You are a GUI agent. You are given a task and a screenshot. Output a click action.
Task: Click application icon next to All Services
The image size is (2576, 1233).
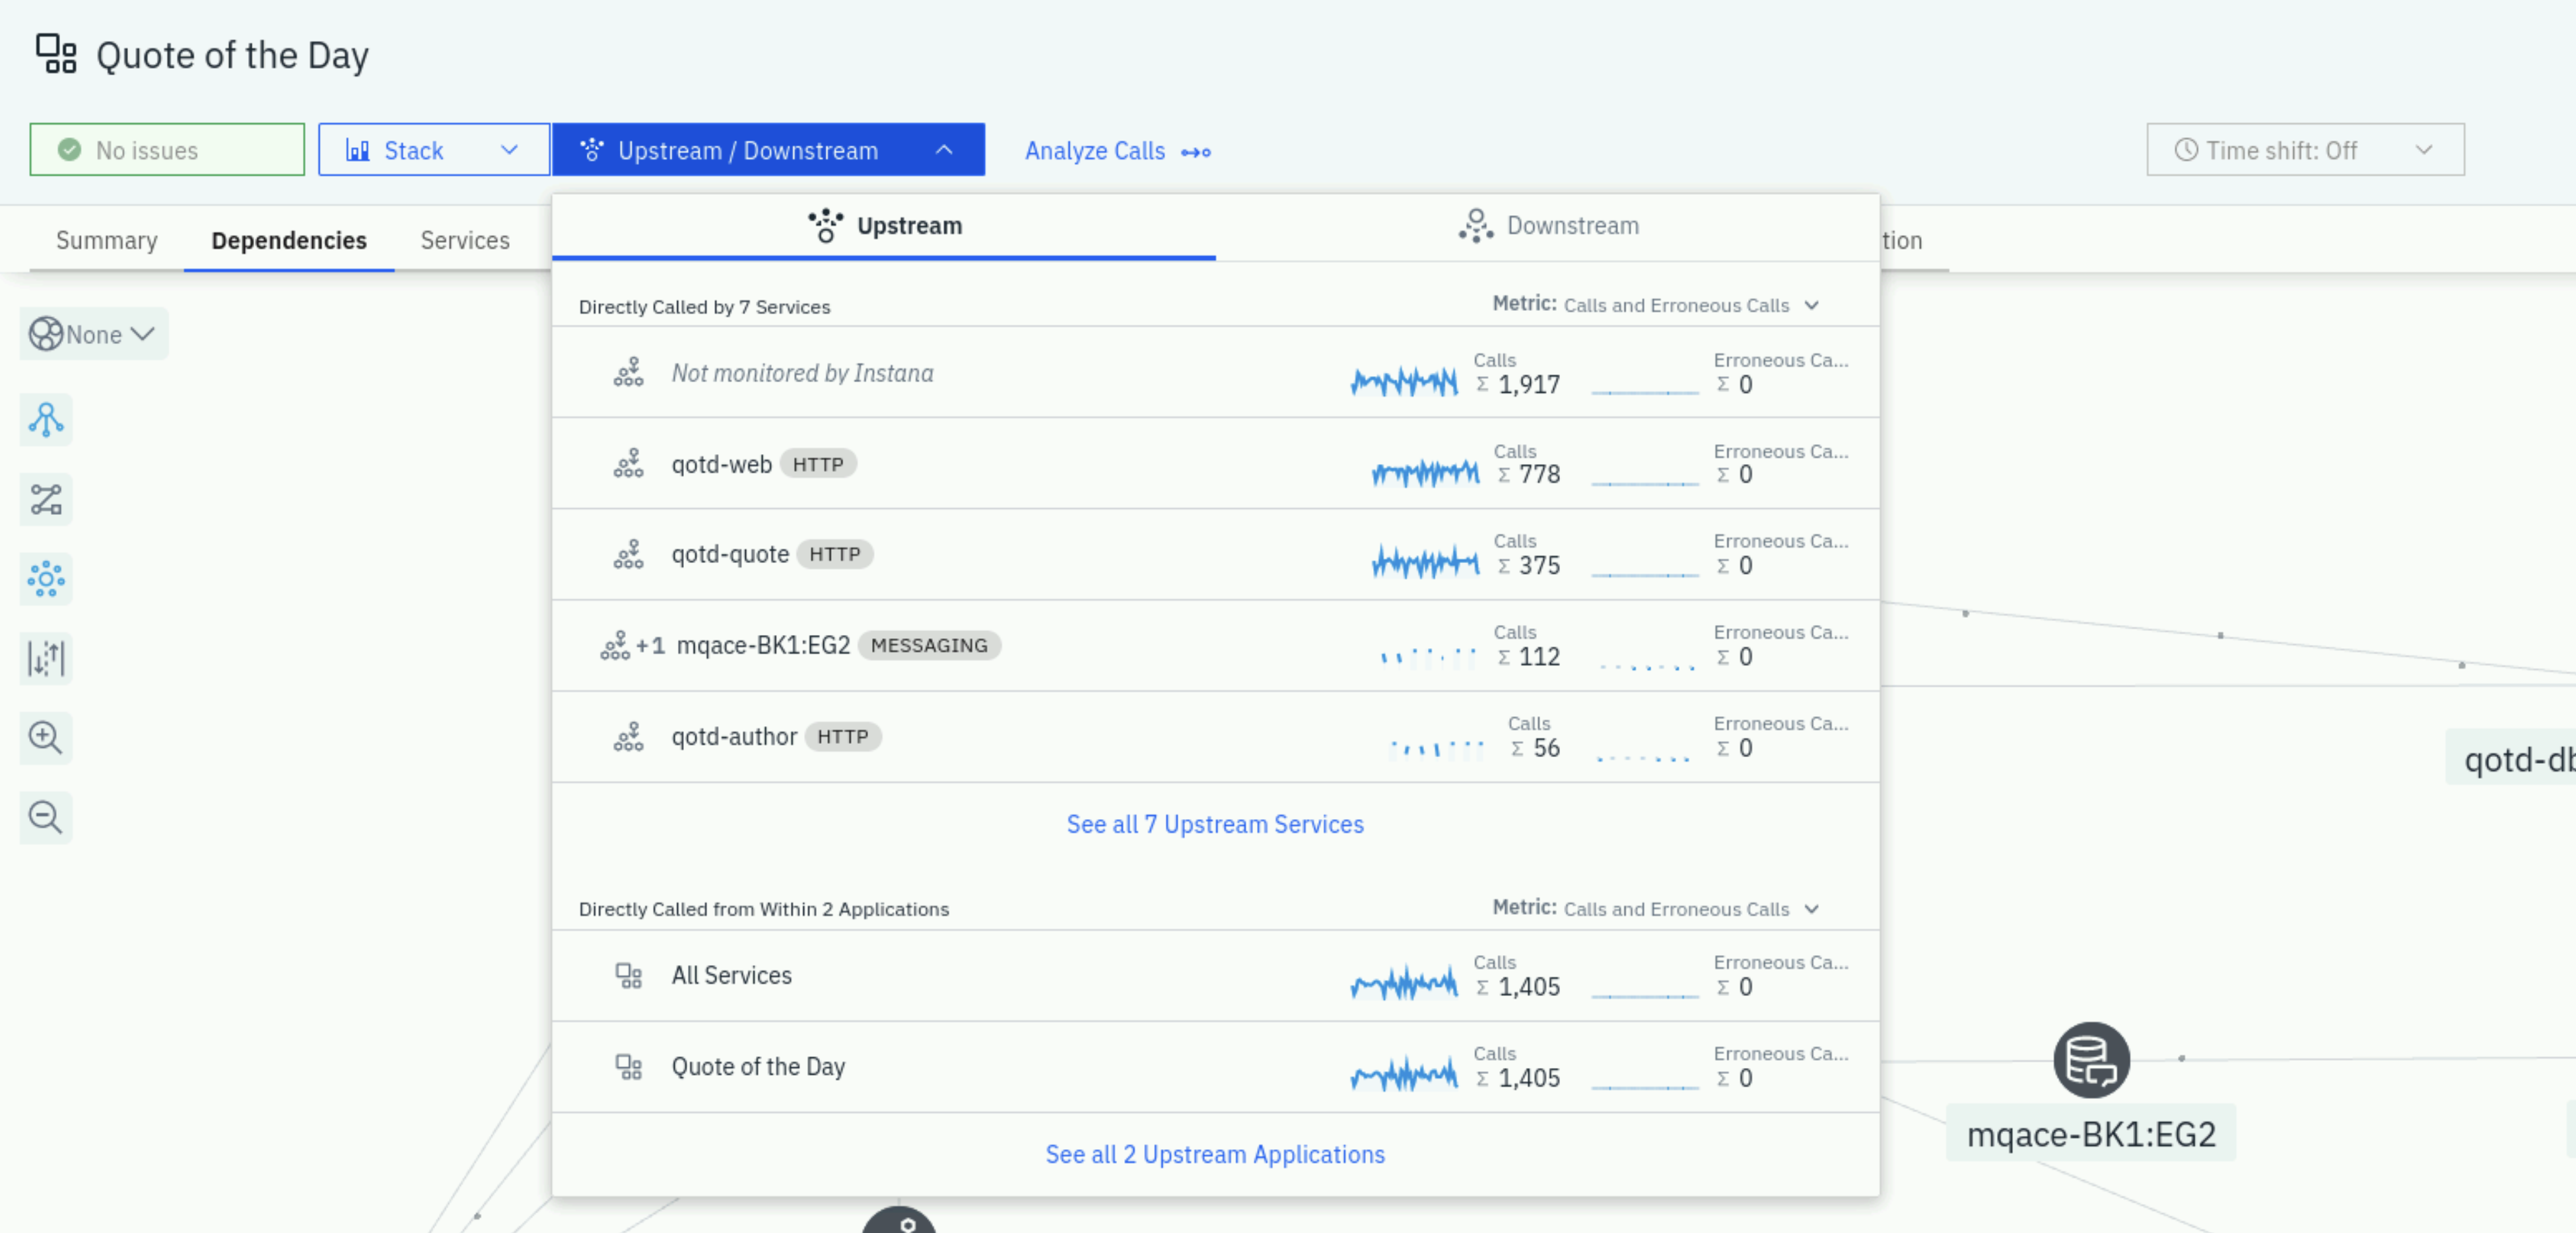pyautogui.click(x=628, y=975)
